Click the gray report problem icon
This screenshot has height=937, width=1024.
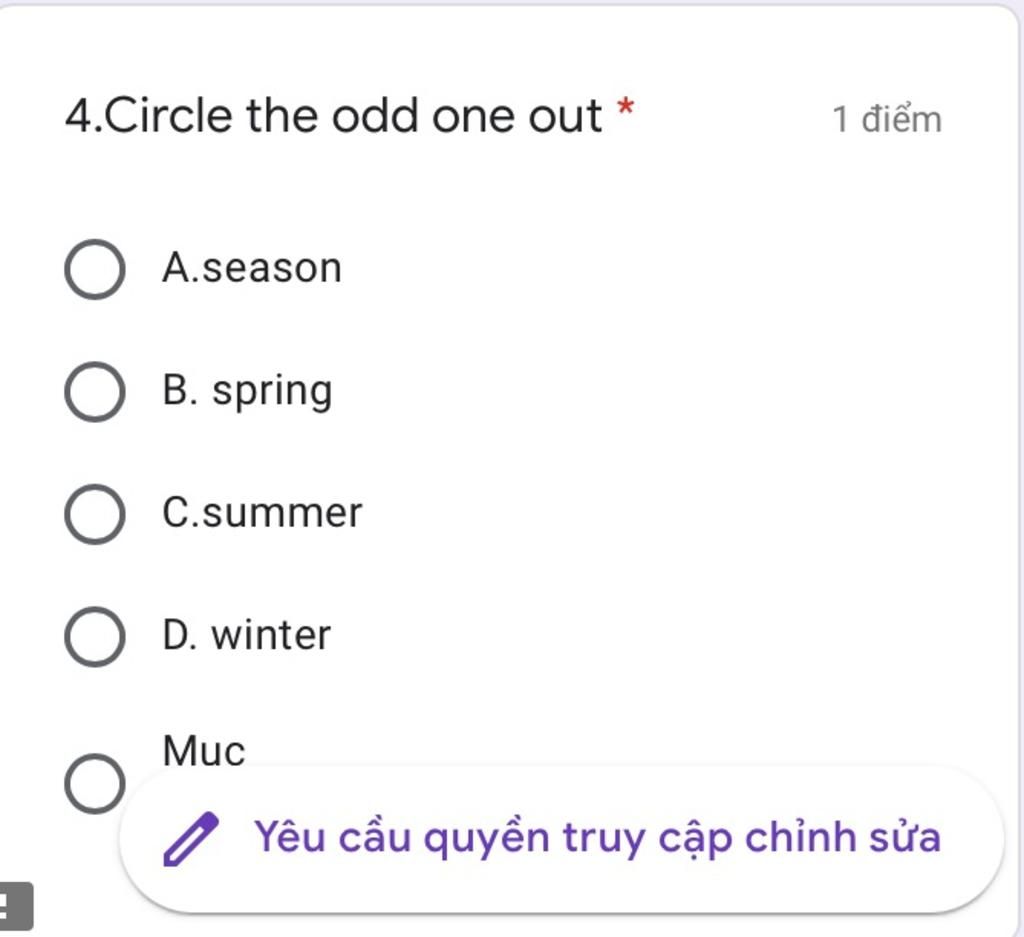[x=14, y=906]
